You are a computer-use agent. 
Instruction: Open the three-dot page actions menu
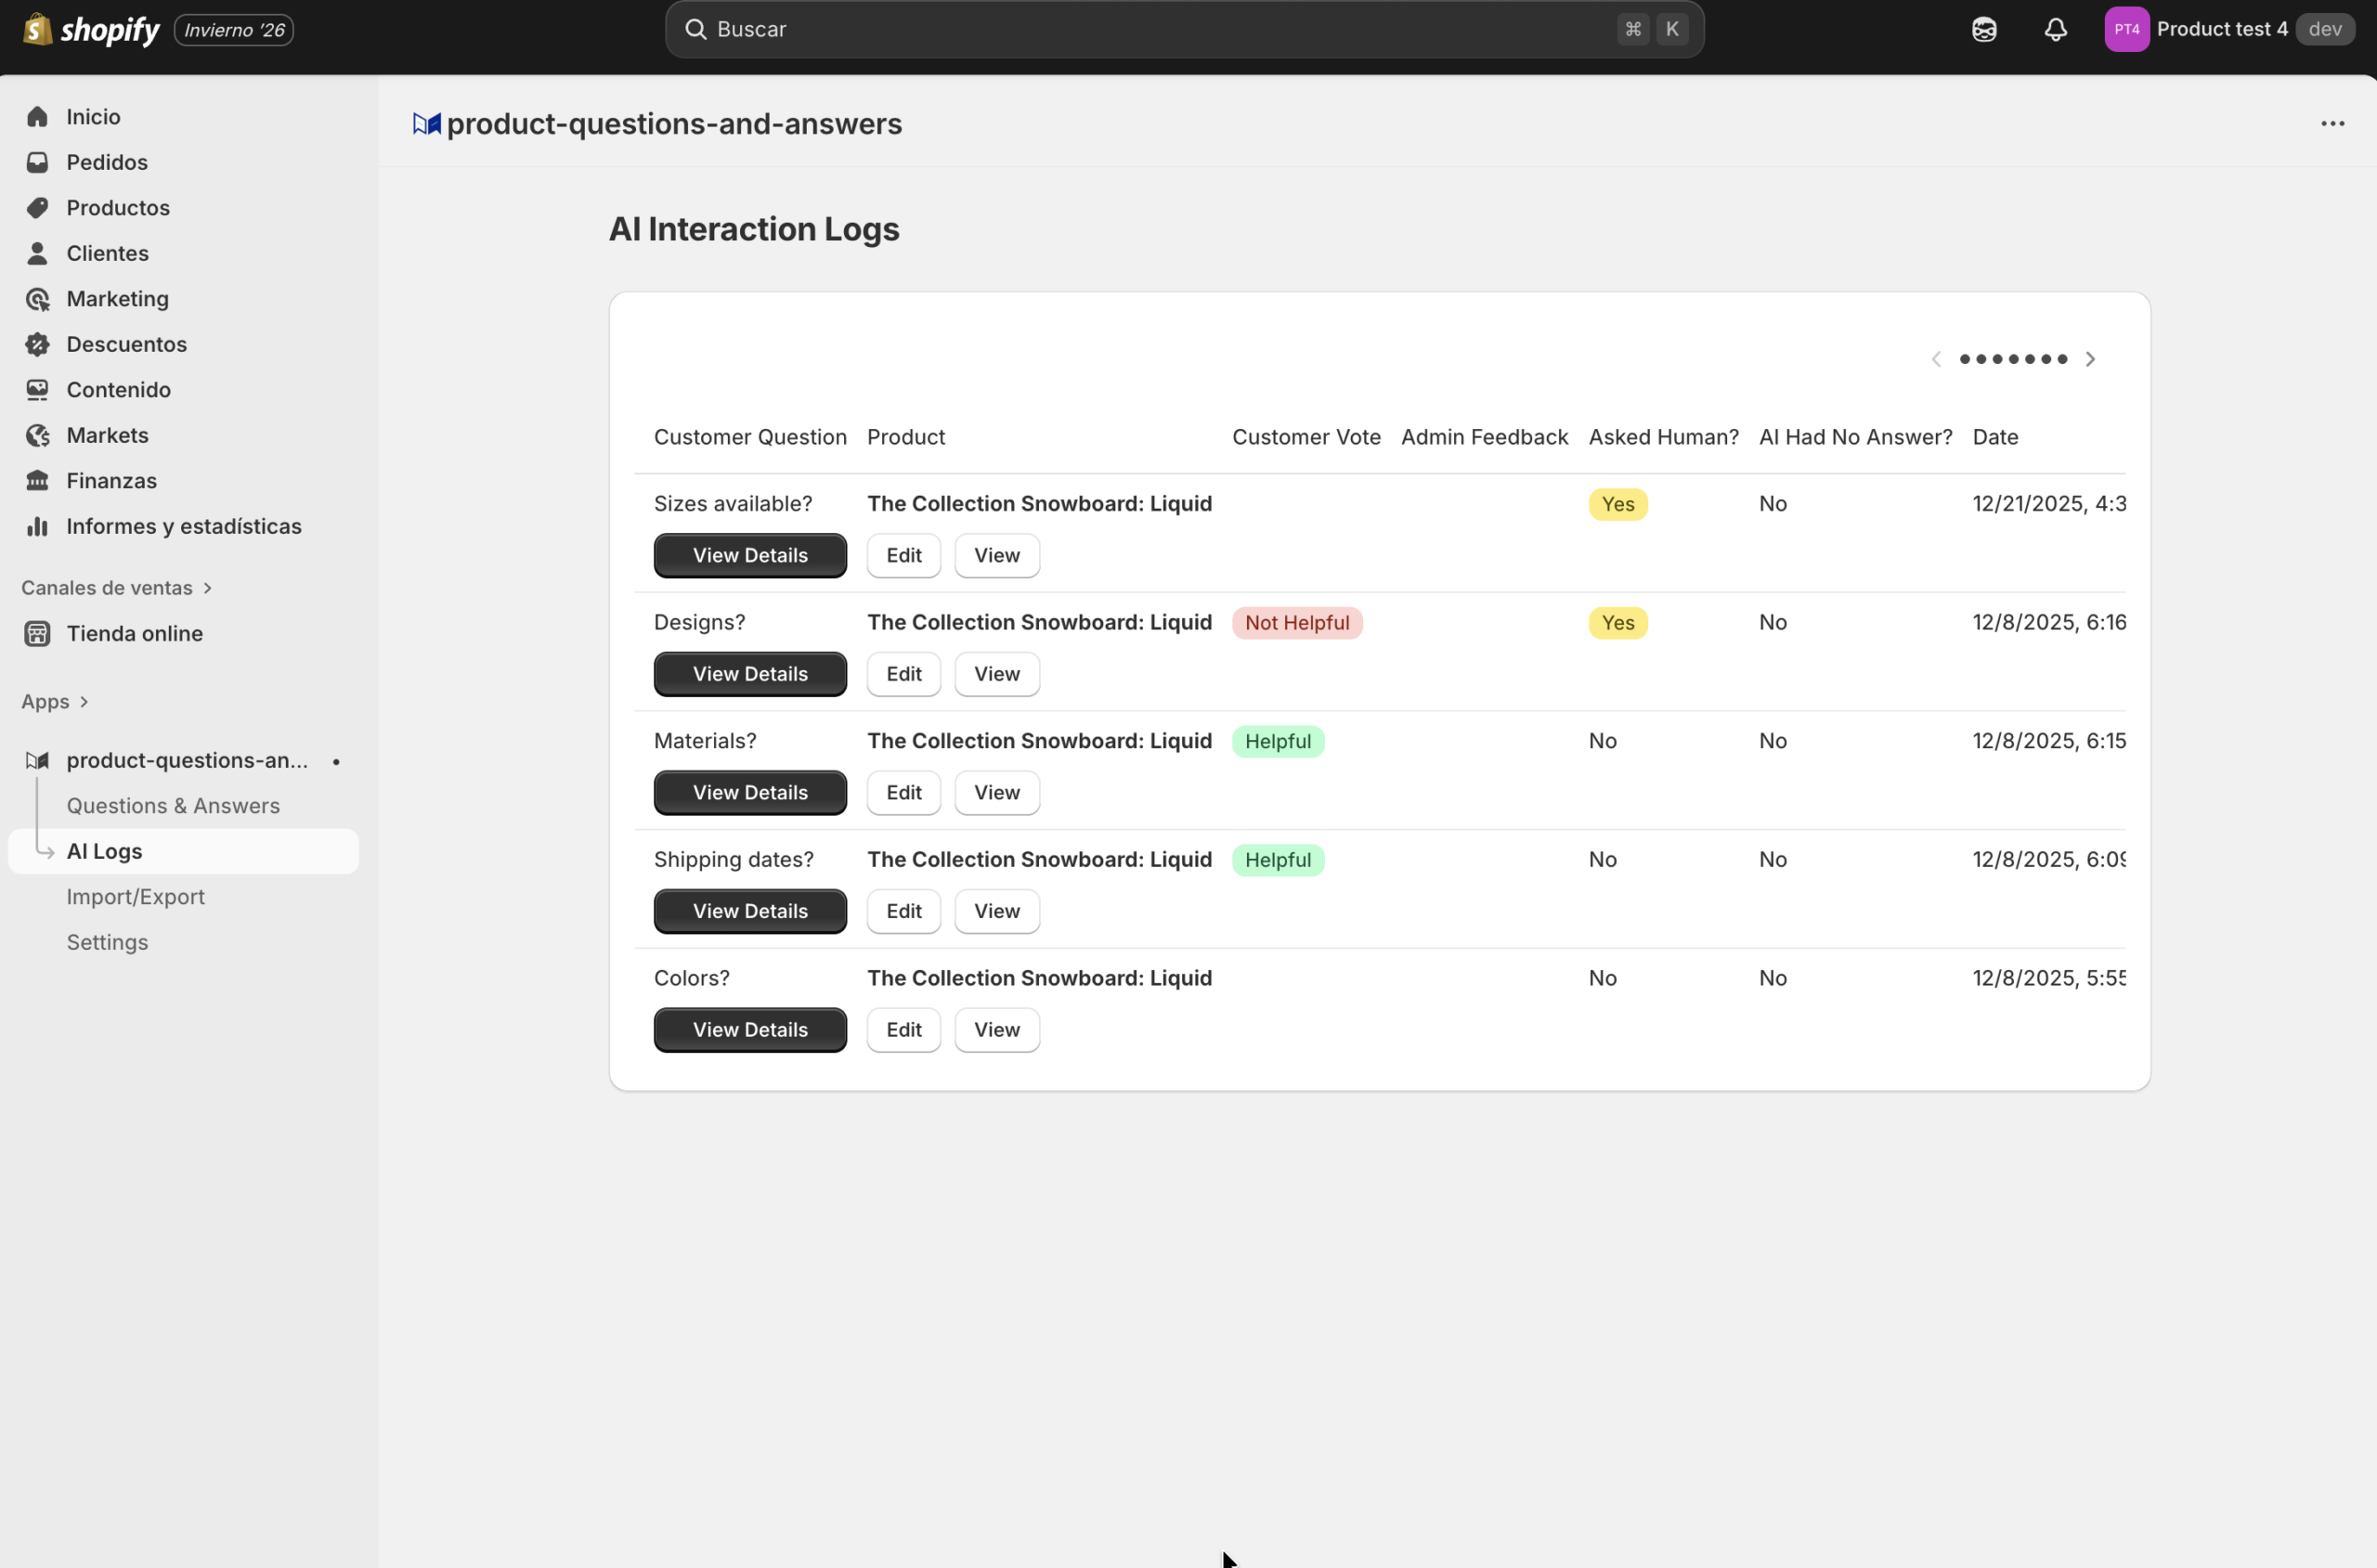tap(2332, 124)
